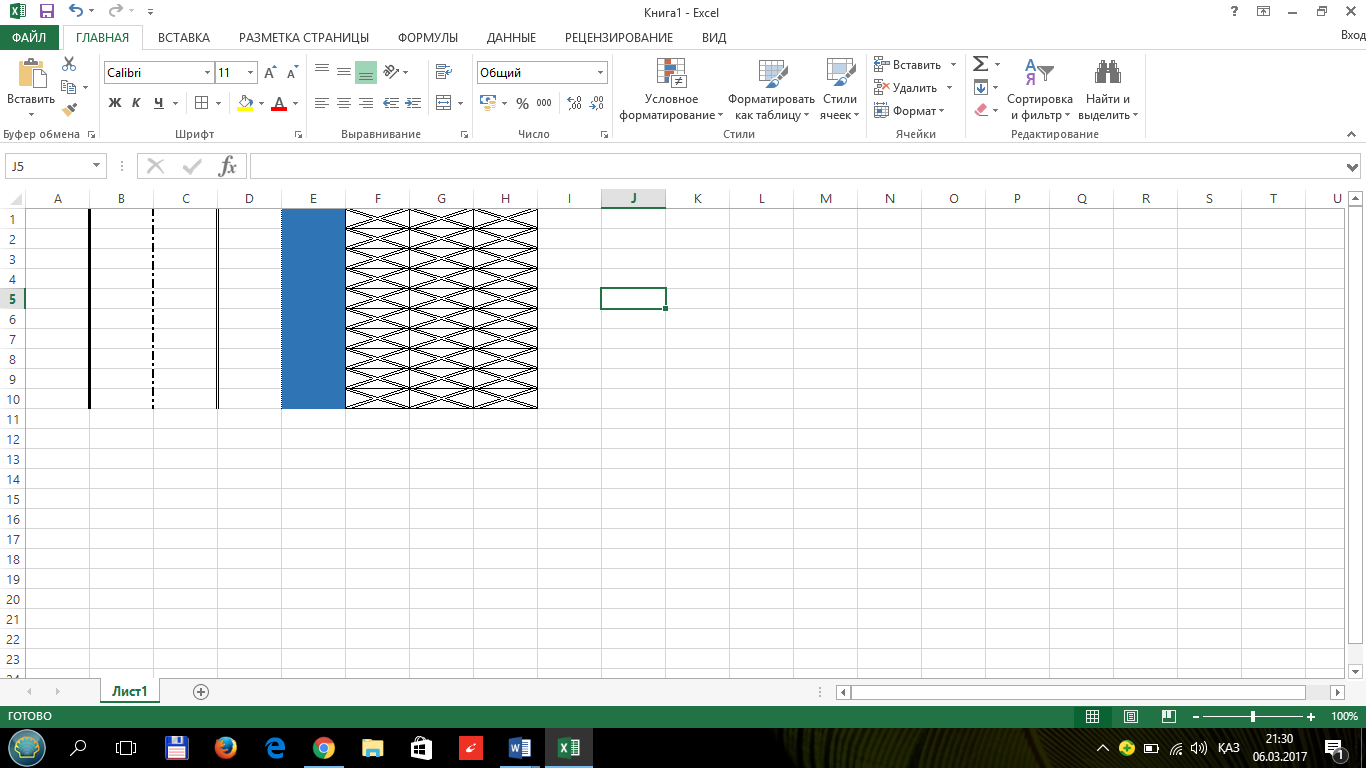This screenshot has width=1366, height=768.
Task: Click Формат in the Ячейки group
Action: (x=909, y=110)
